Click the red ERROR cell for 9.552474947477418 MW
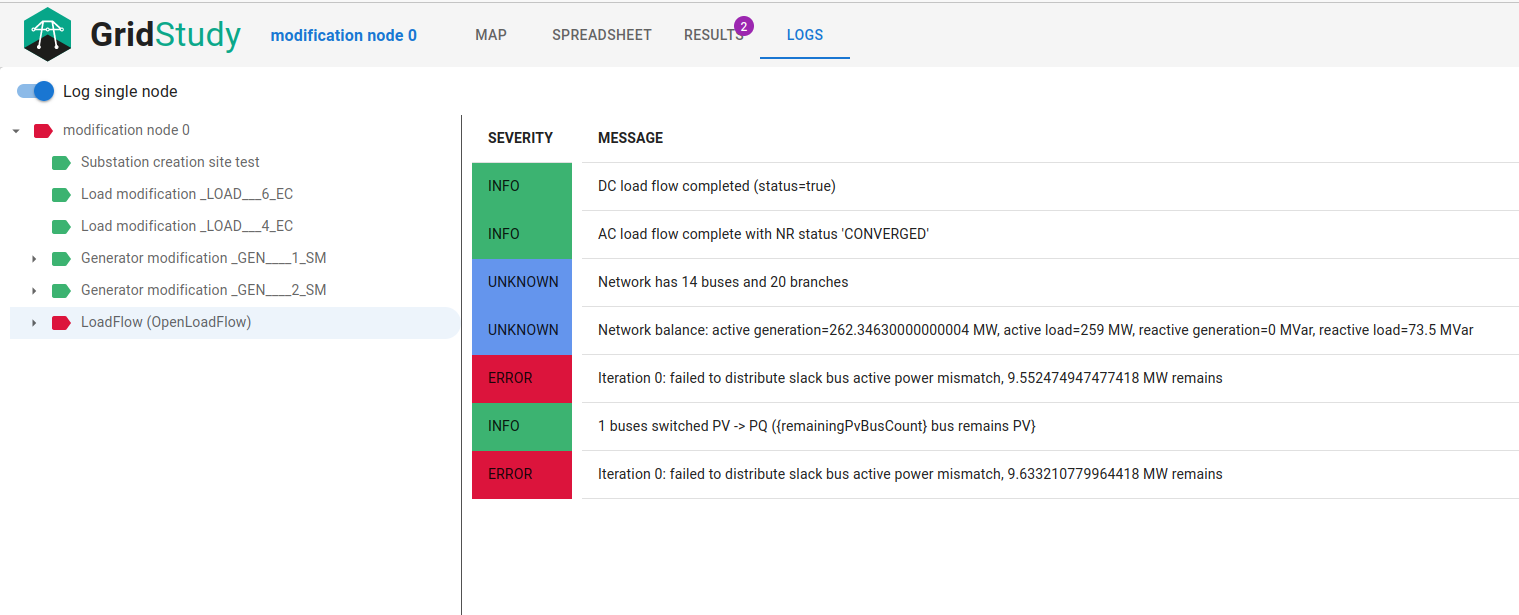 pos(522,379)
